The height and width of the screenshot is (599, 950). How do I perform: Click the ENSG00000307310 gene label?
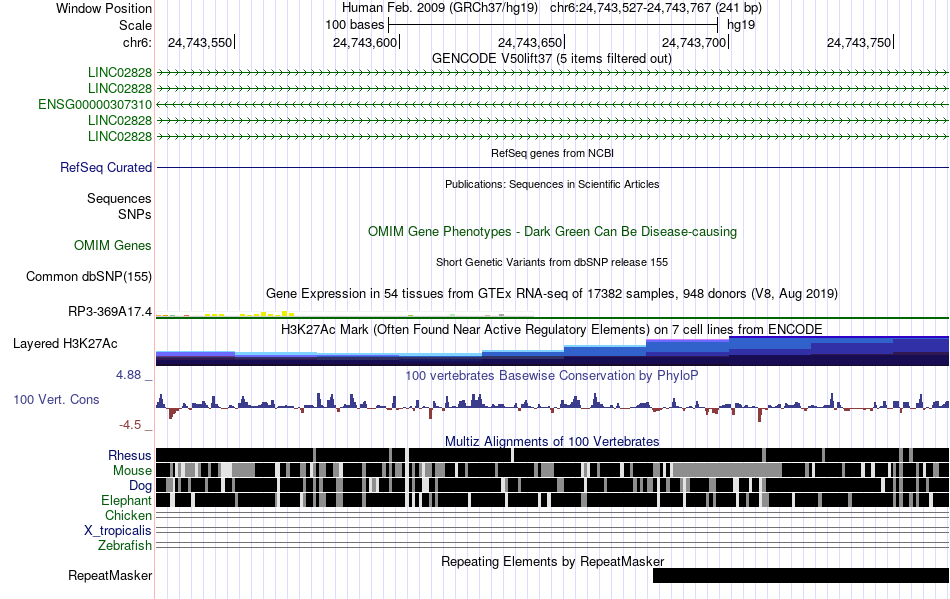click(x=95, y=105)
